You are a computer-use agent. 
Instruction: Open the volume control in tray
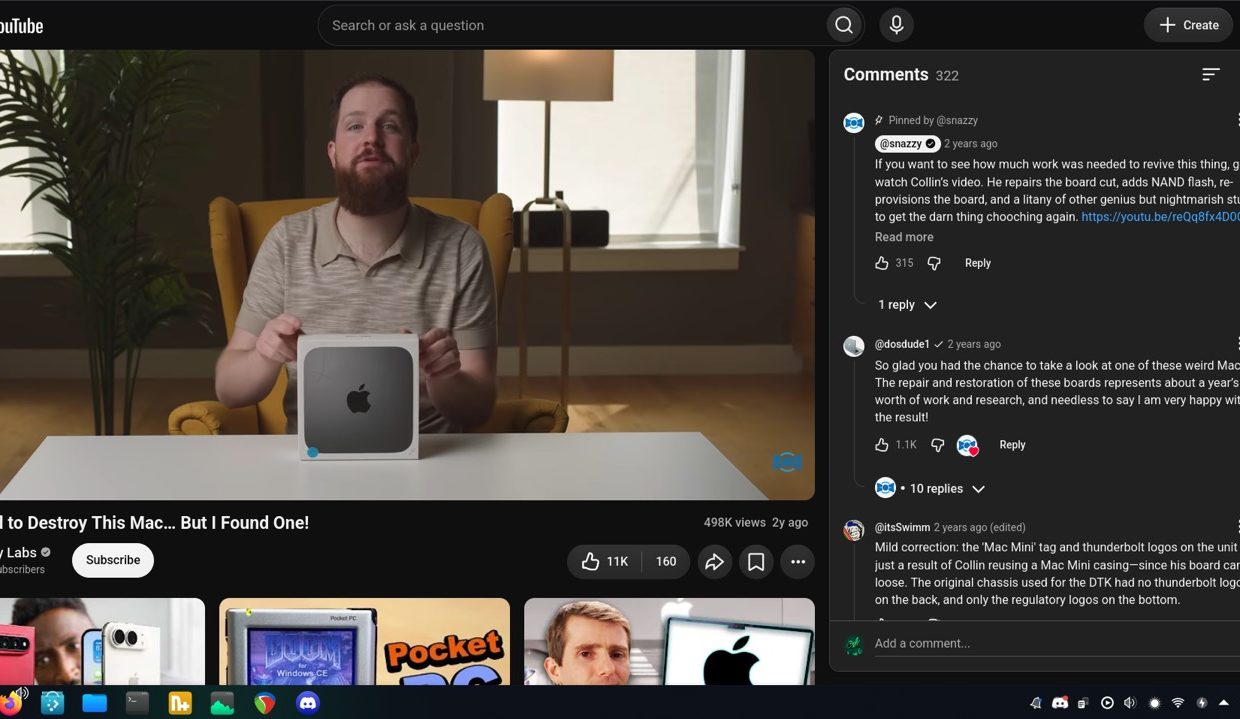(x=1130, y=703)
